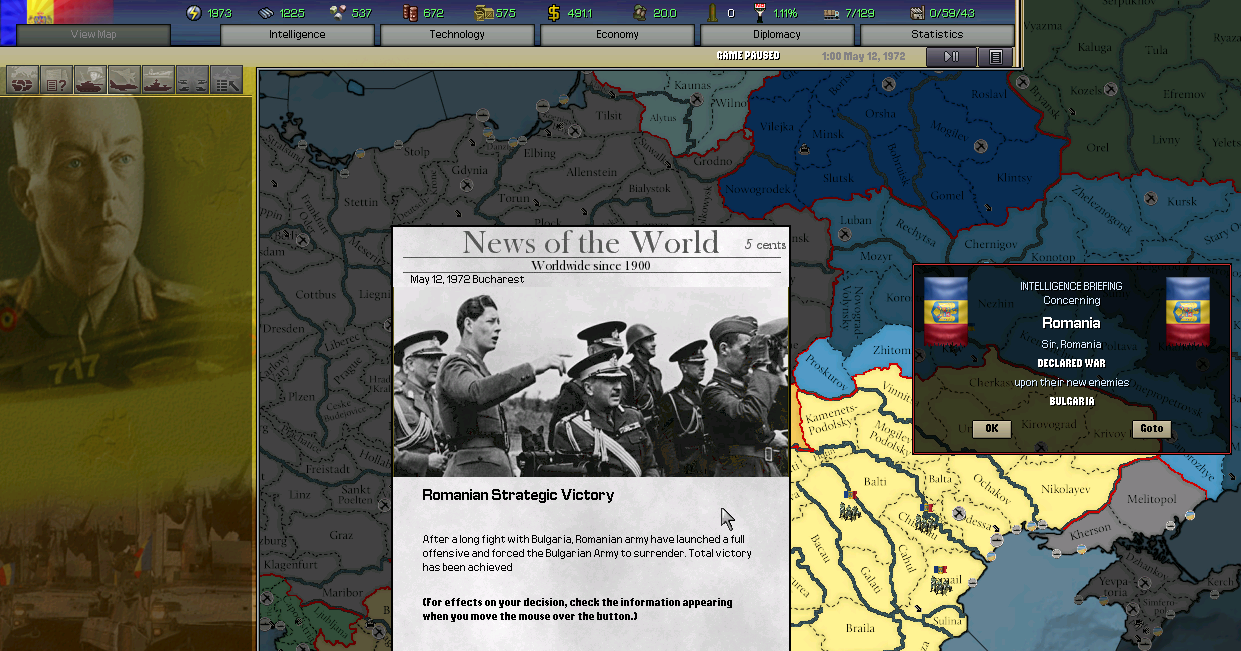Check energy reserves via lightning icon
This screenshot has height=651, width=1241.
(x=194, y=13)
